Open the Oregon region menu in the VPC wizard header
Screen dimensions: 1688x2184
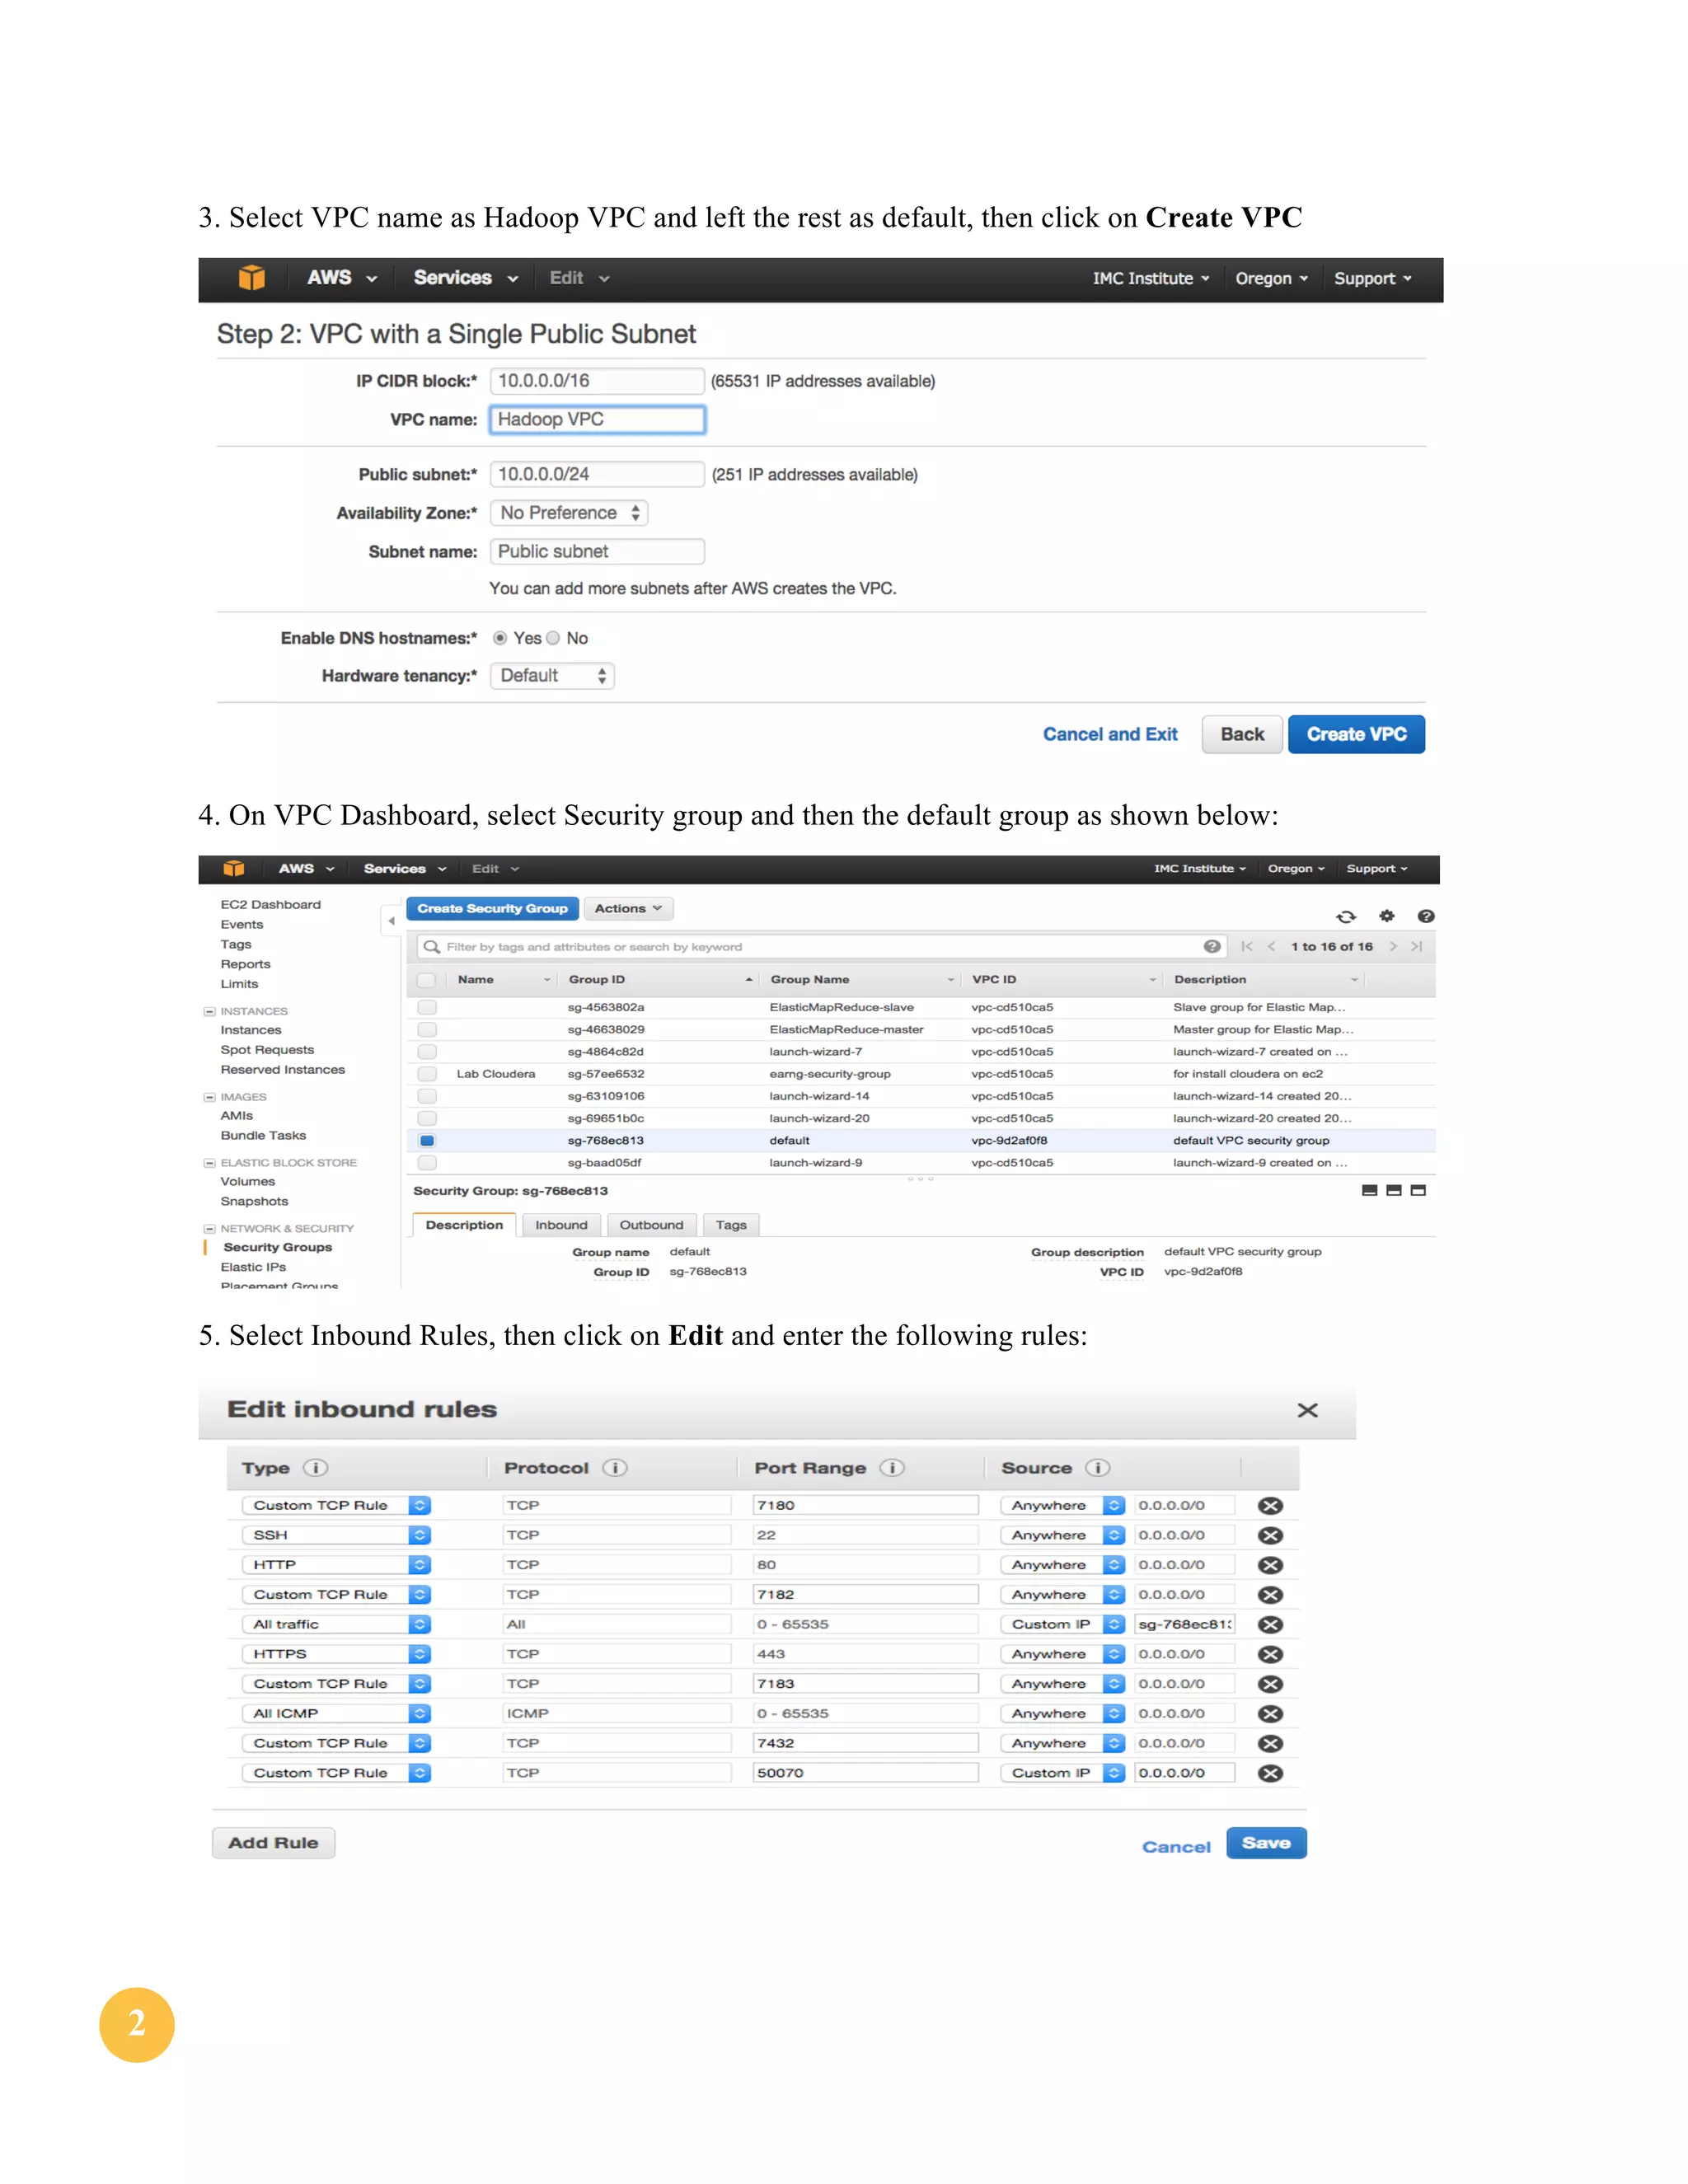[x=1271, y=279]
